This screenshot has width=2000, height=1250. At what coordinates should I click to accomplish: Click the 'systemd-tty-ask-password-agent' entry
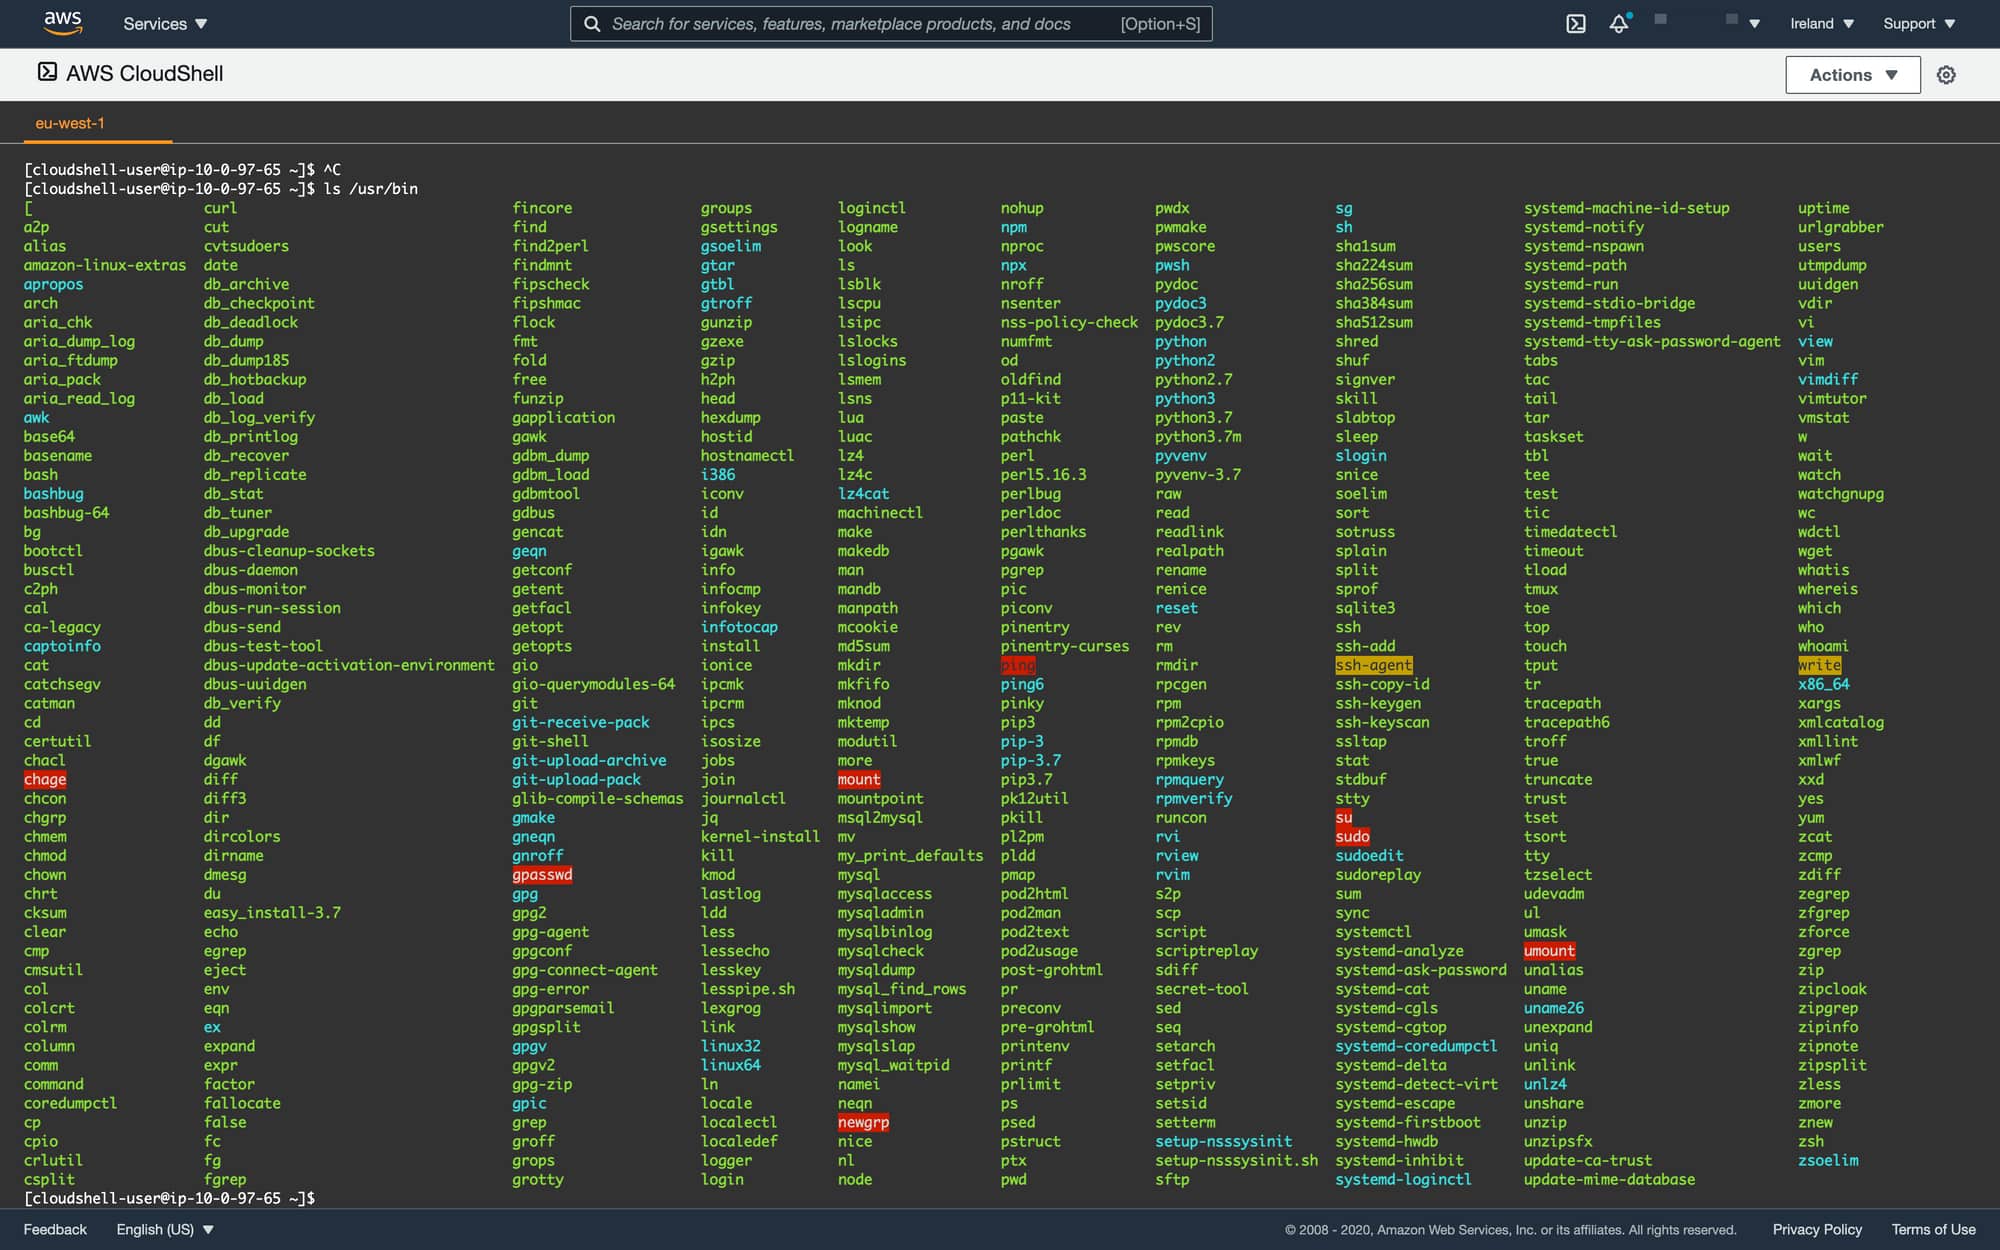pyautogui.click(x=1652, y=341)
